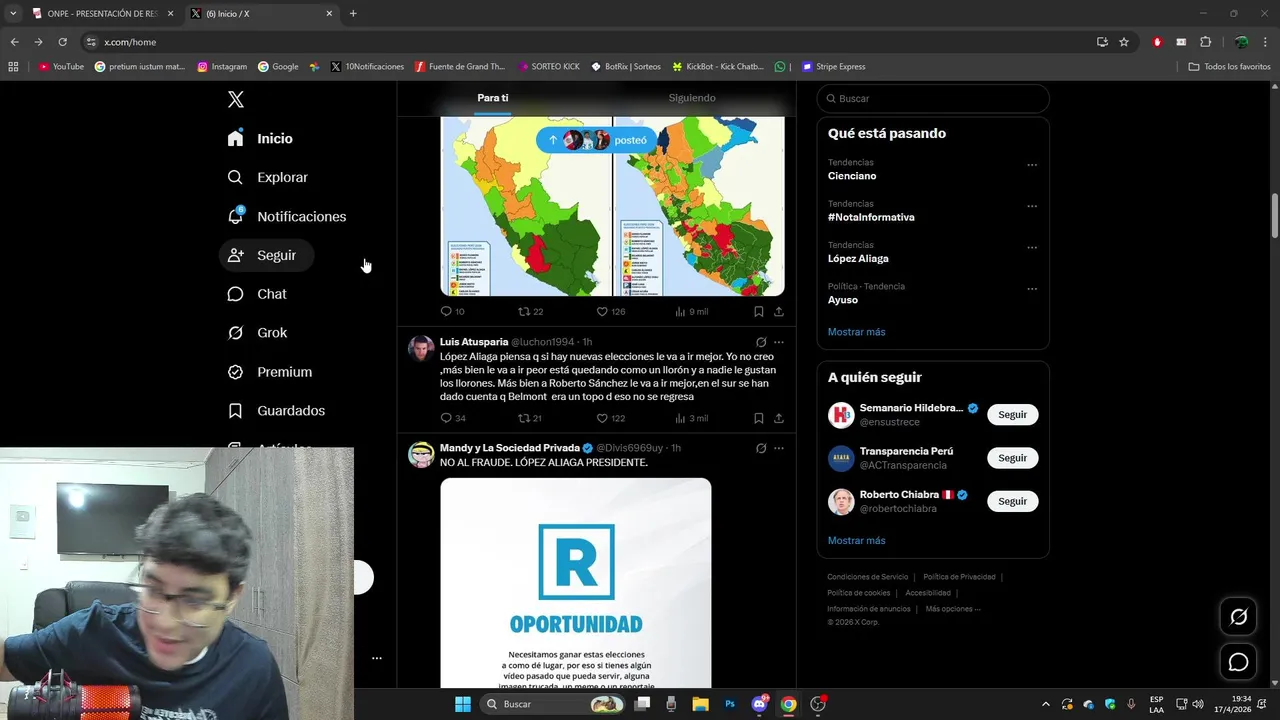This screenshot has height=720, width=1280.
Task: Open the floating chat messages button
Action: [x=1238, y=662]
